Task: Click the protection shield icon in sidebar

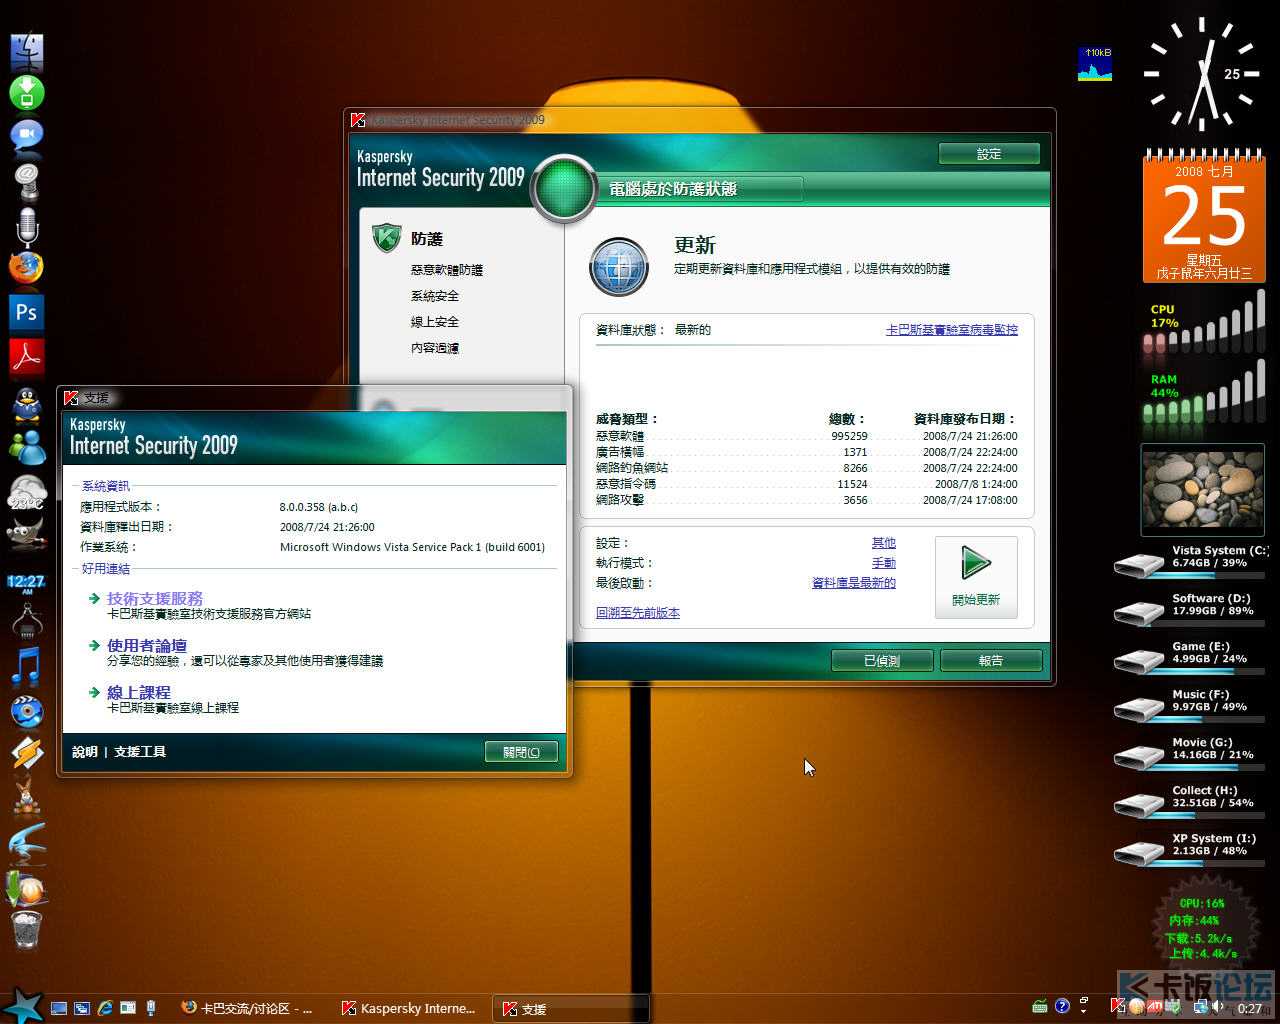Action: (x=387, y=238)
